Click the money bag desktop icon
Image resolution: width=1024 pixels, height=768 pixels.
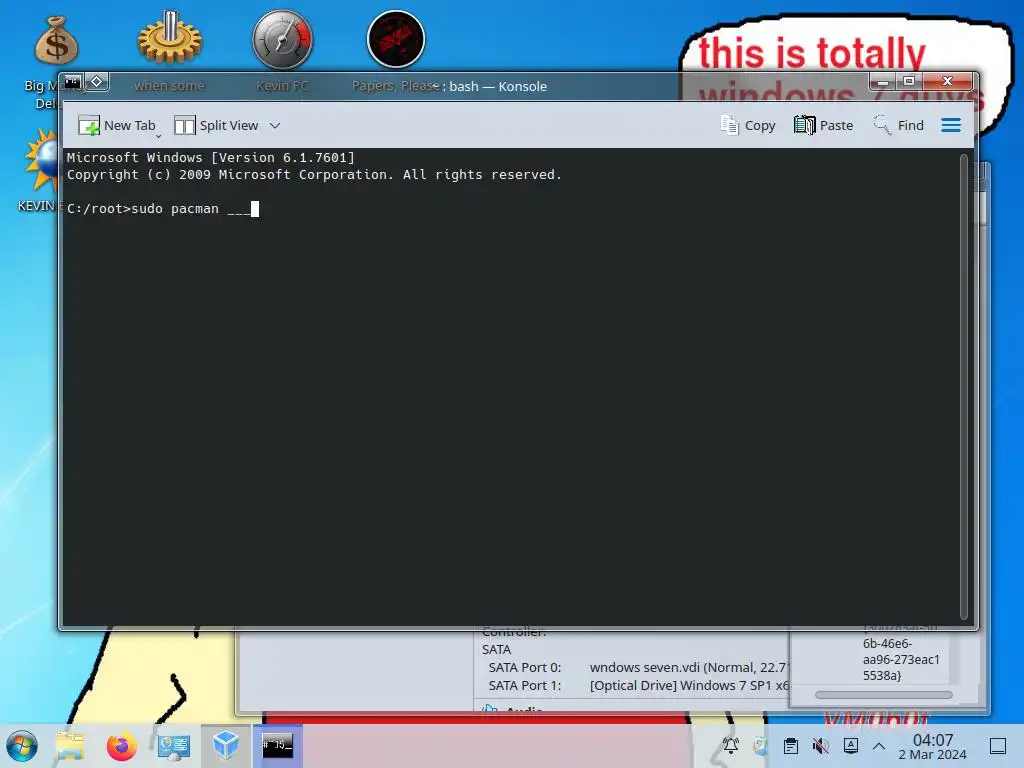coord(56,40)
